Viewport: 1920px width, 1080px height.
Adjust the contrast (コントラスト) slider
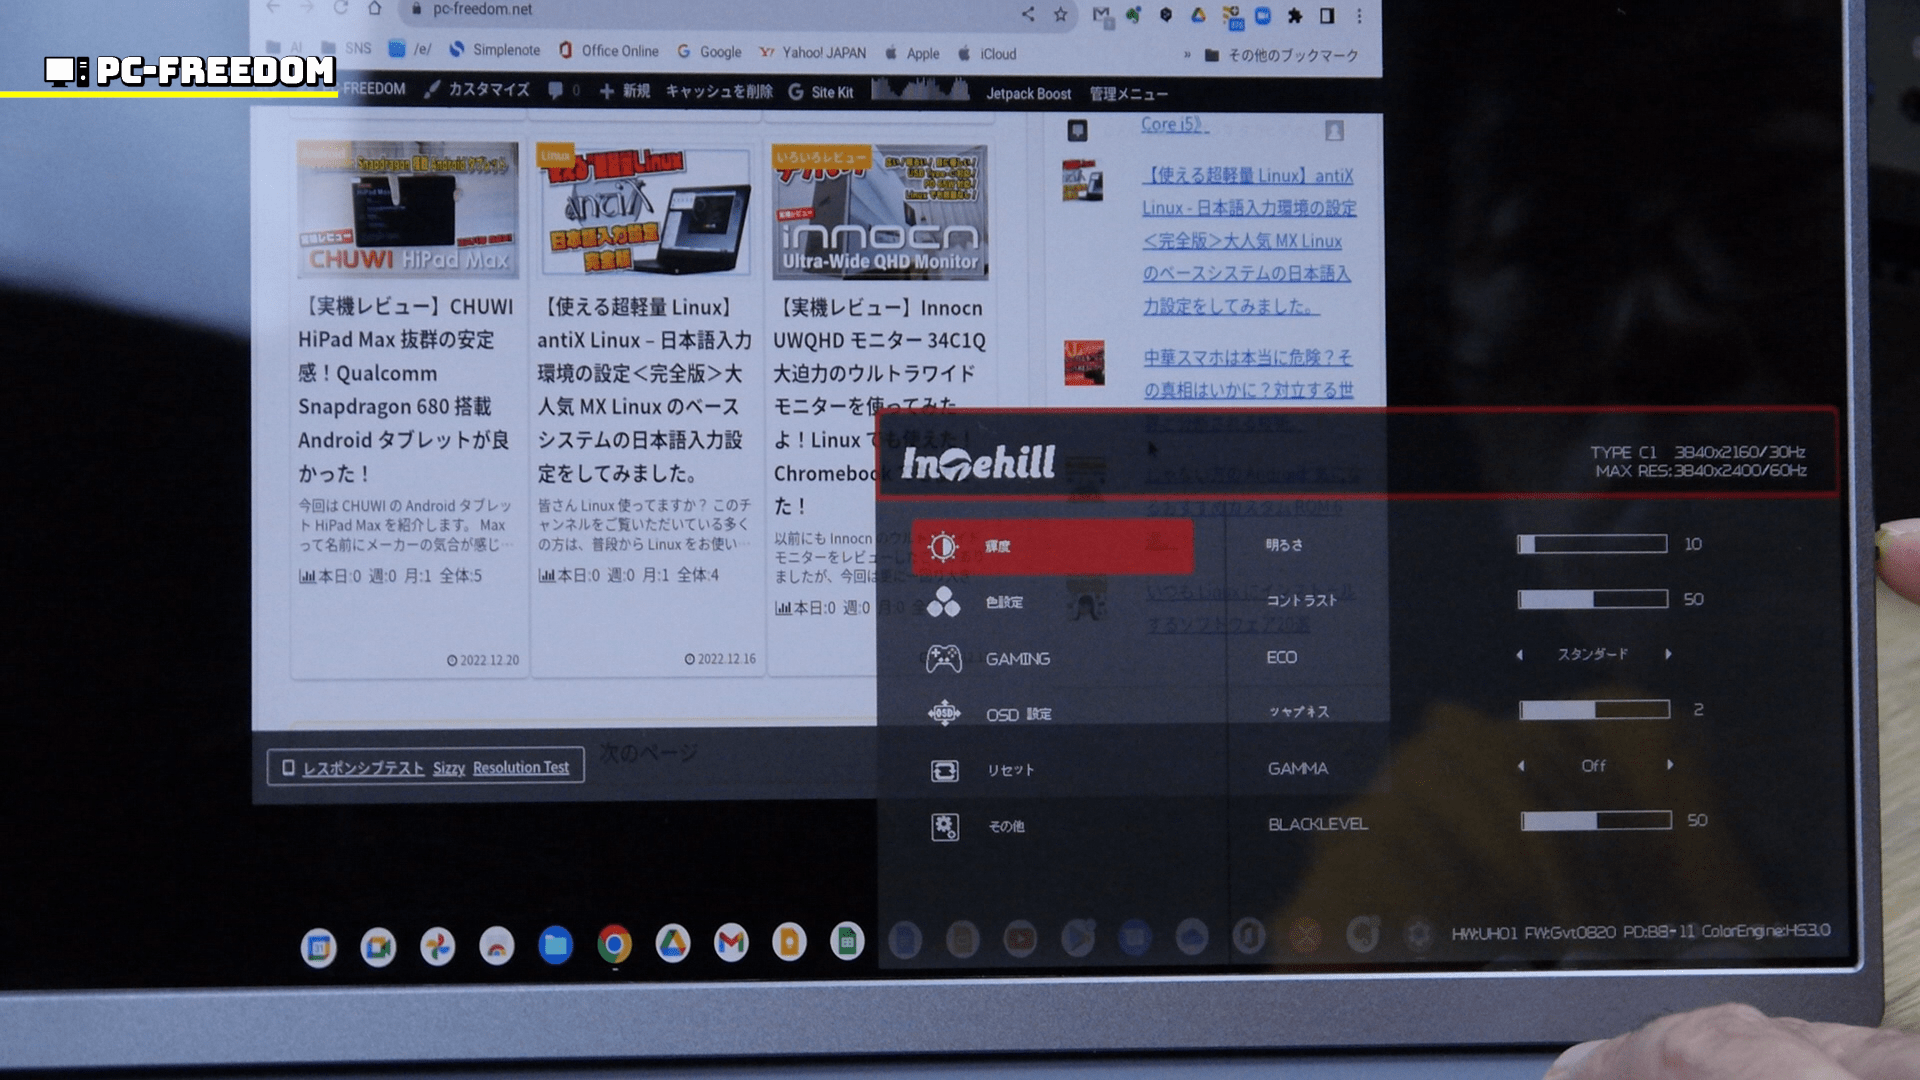pos(1592,599)
